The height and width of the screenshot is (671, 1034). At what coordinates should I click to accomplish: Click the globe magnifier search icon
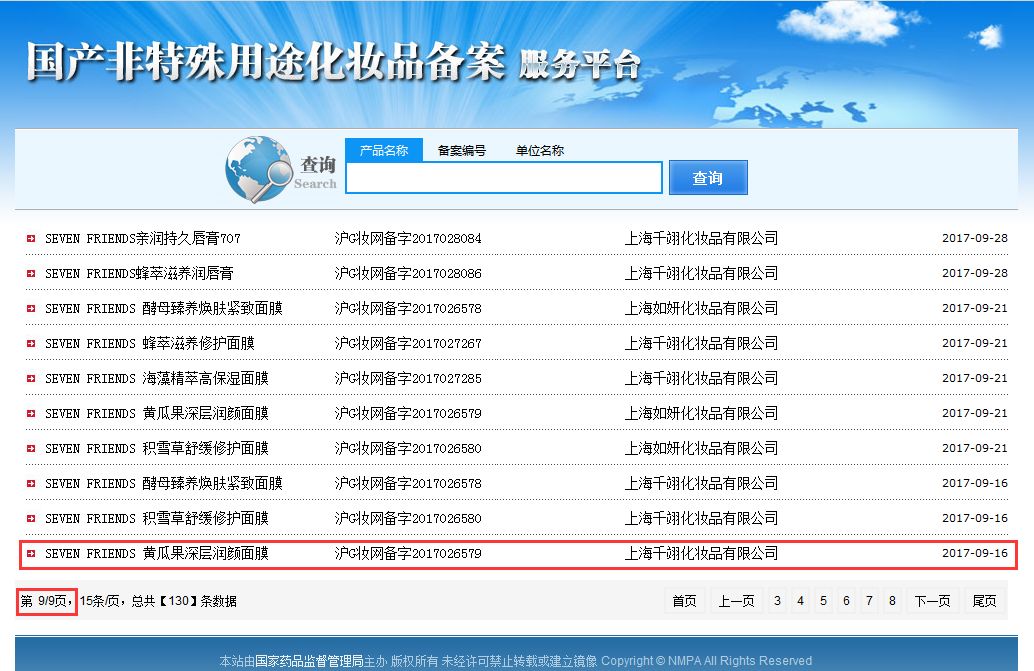pyautogui.click(x=258, y=169)
